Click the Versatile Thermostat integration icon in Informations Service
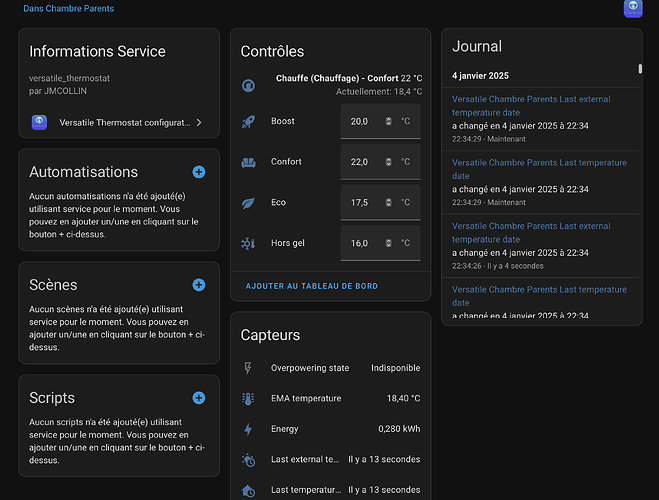 [40, 122]
